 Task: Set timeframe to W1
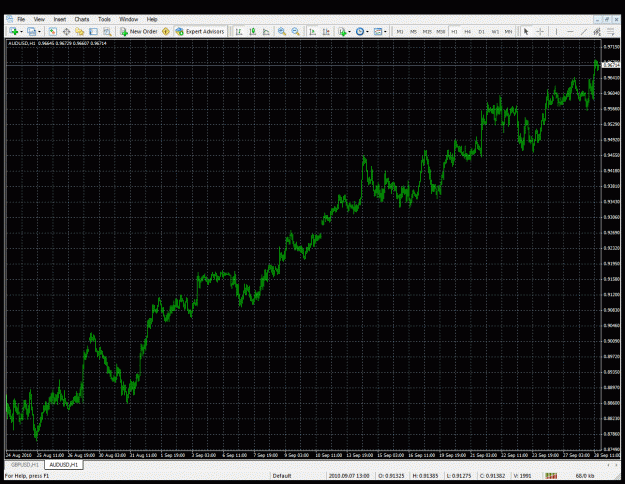(x=495, y=31)
